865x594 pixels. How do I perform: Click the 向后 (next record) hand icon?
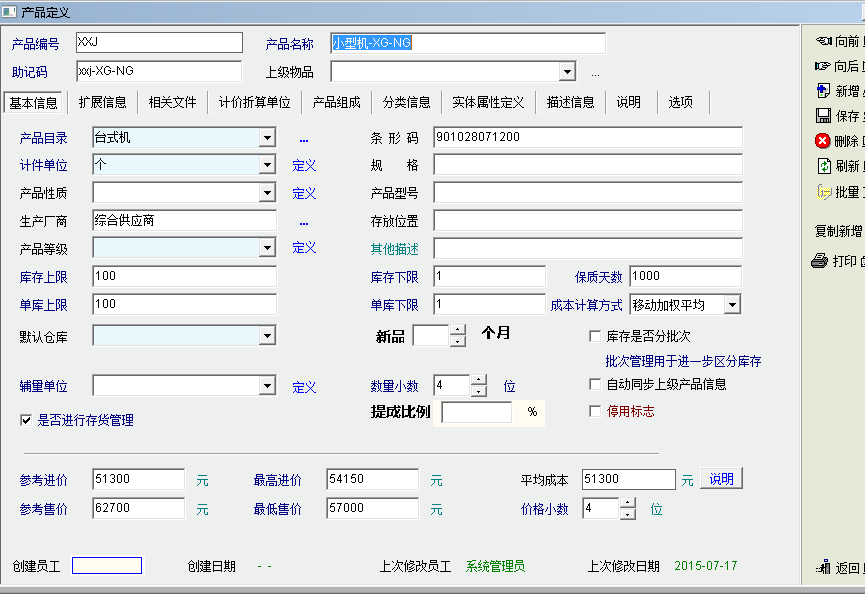pos(823,66)
